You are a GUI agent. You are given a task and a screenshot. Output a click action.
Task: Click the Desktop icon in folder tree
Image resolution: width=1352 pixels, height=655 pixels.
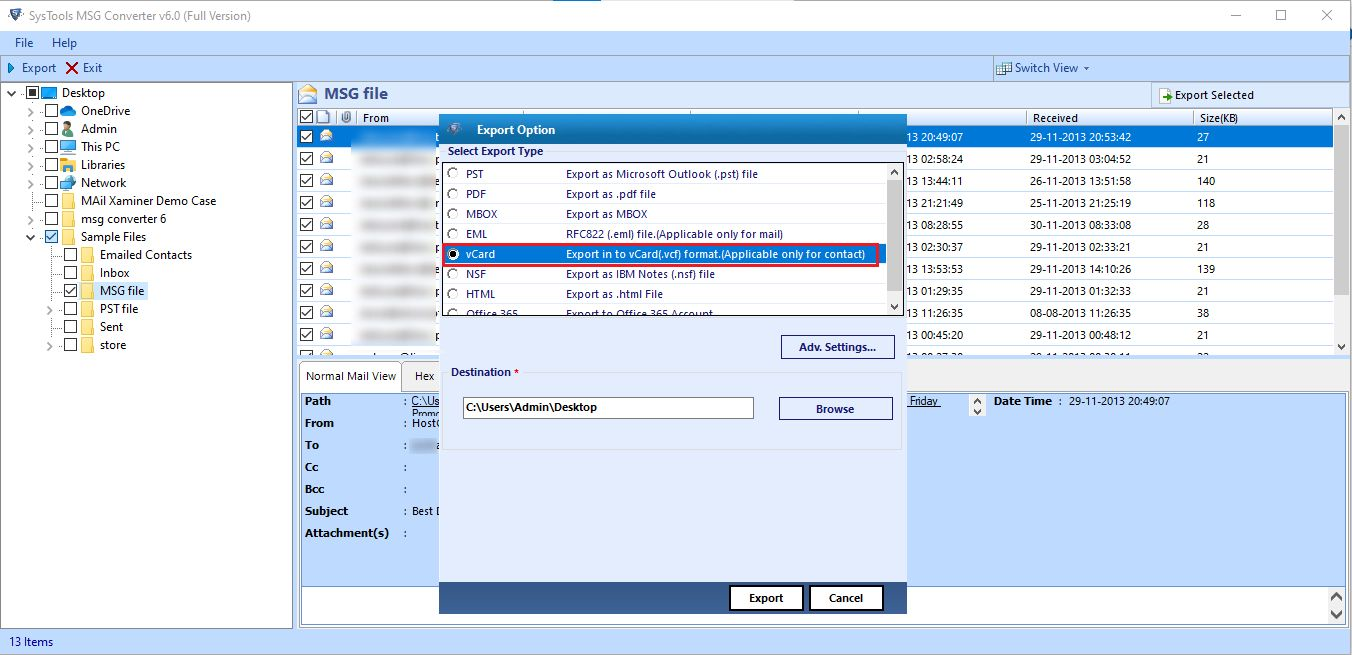click(x=49, y=93)
